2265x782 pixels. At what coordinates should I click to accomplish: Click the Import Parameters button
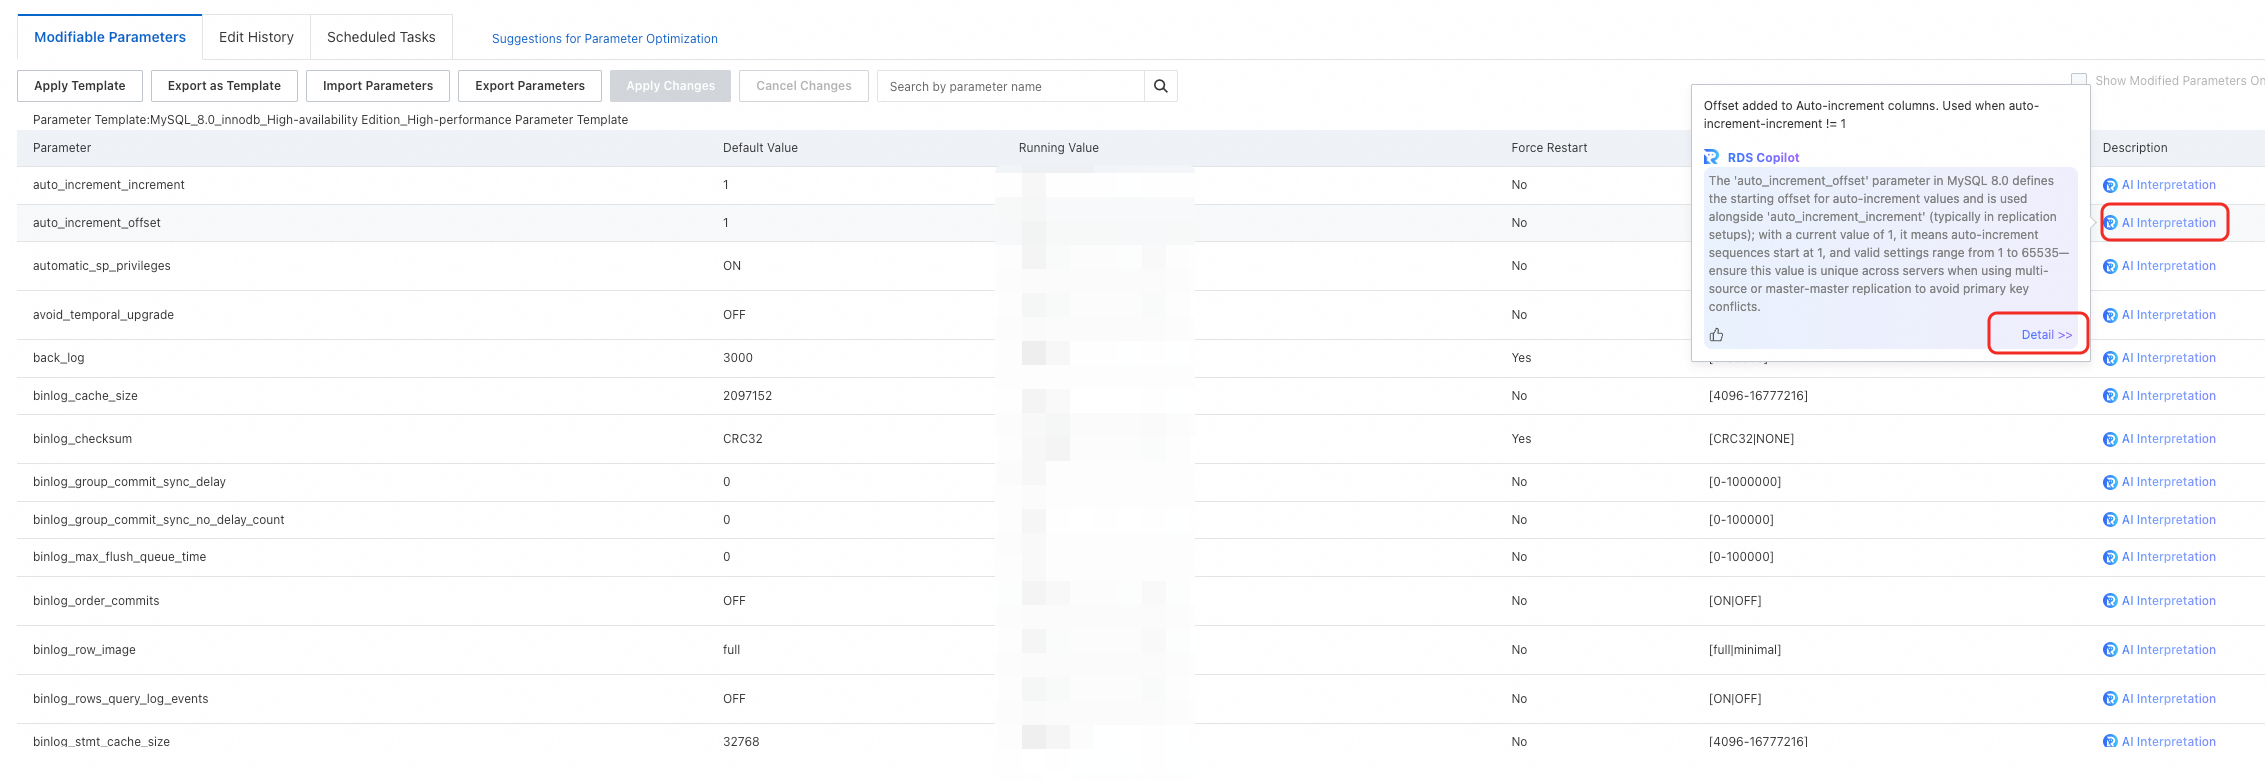(x=378, y=86)
